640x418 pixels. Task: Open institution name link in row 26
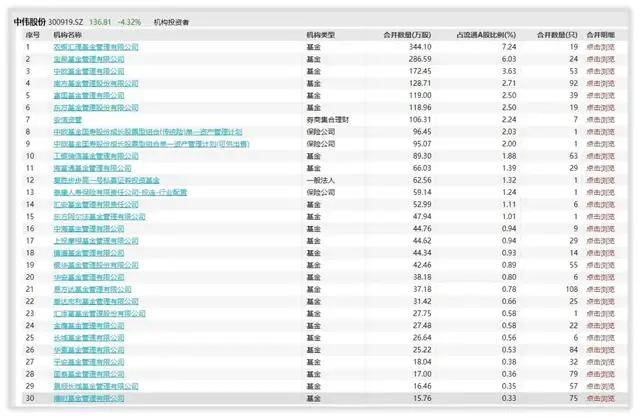89,350
